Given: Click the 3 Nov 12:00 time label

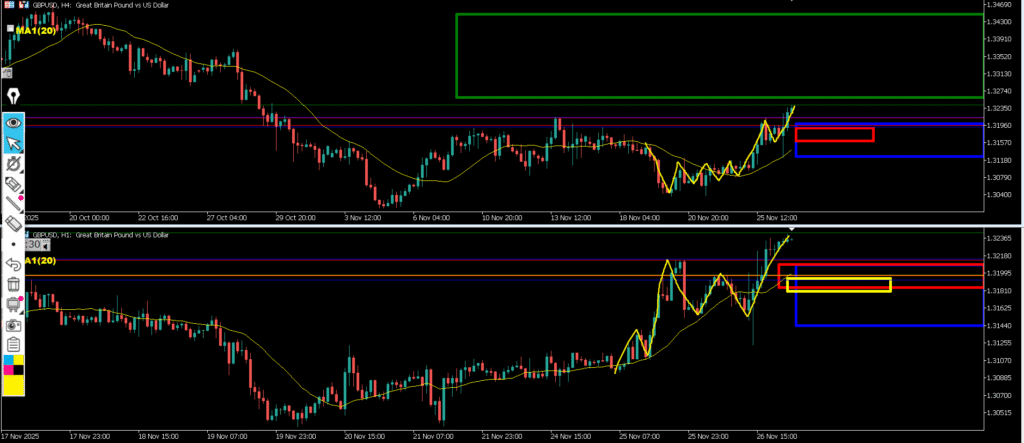Looking at the screenshot, I should coord(365,218).
